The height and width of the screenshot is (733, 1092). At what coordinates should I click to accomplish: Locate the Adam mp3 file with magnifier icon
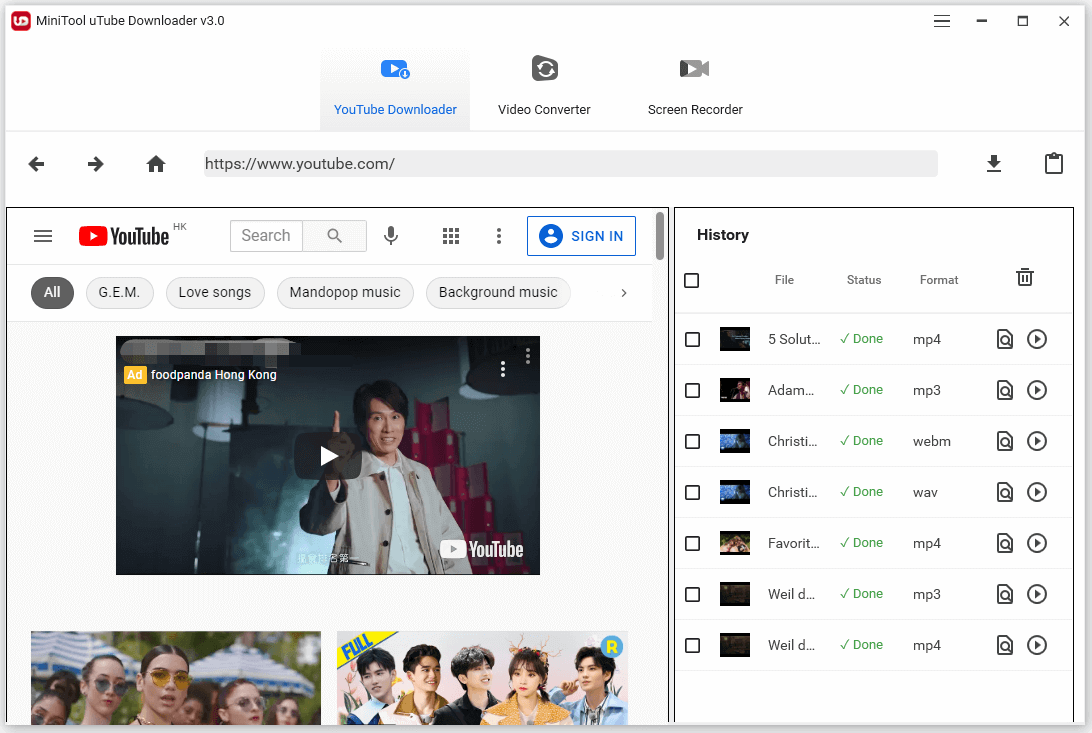point(1004,390)
